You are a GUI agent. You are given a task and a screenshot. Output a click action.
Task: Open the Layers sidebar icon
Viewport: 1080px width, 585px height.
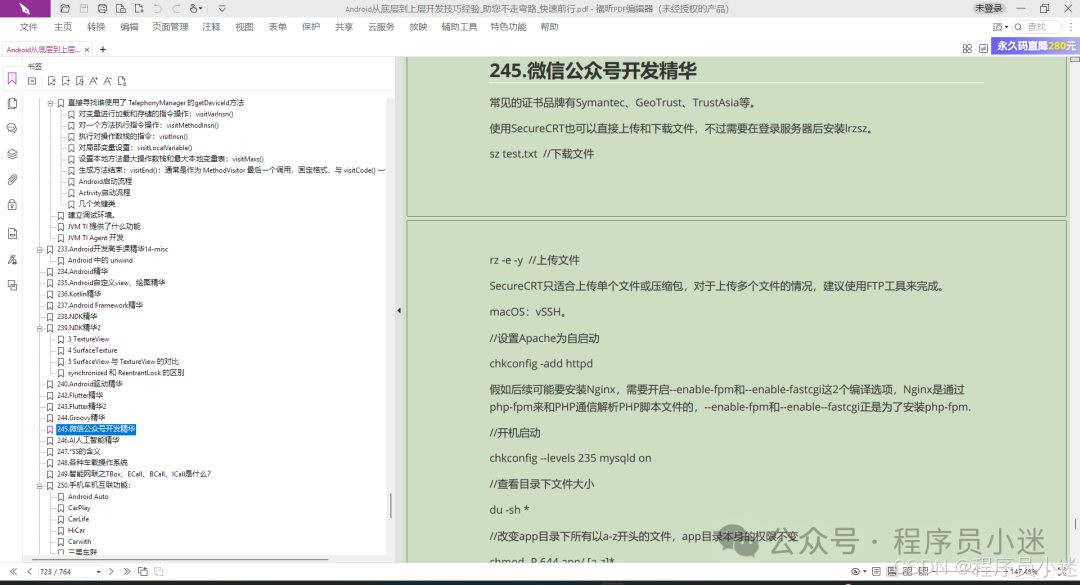[12, 154]
